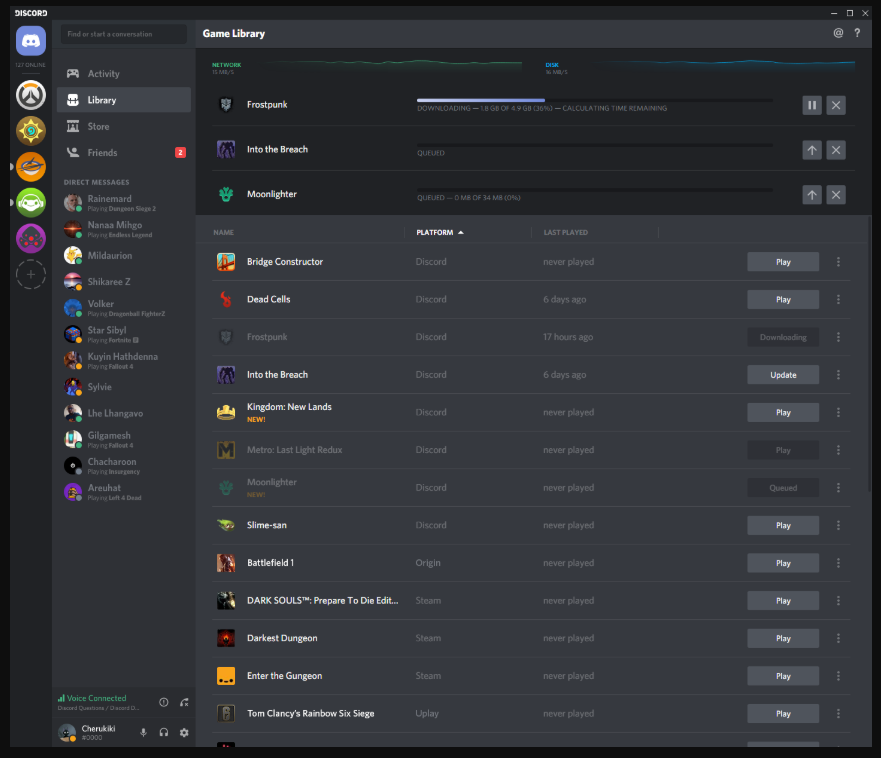Open the Discord home button
The image size is (881, 758).
click(31, 41)
